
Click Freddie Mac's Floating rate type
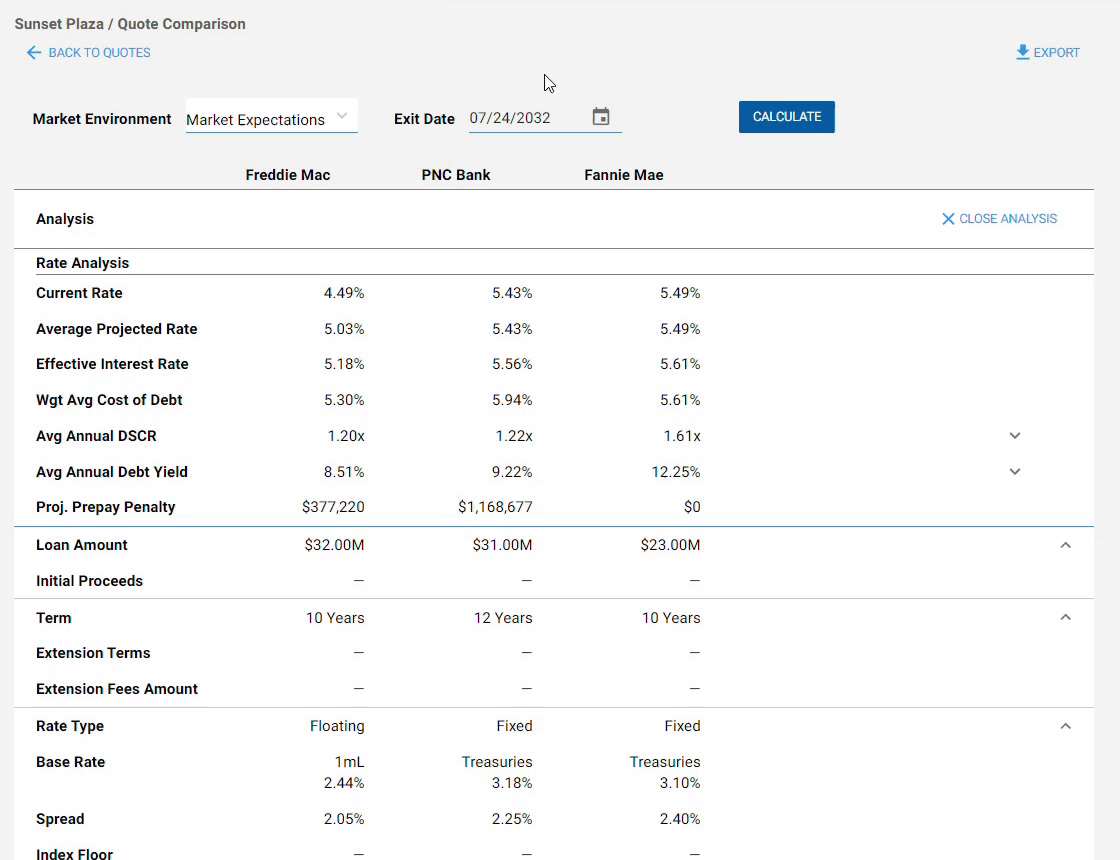(337, 726)
